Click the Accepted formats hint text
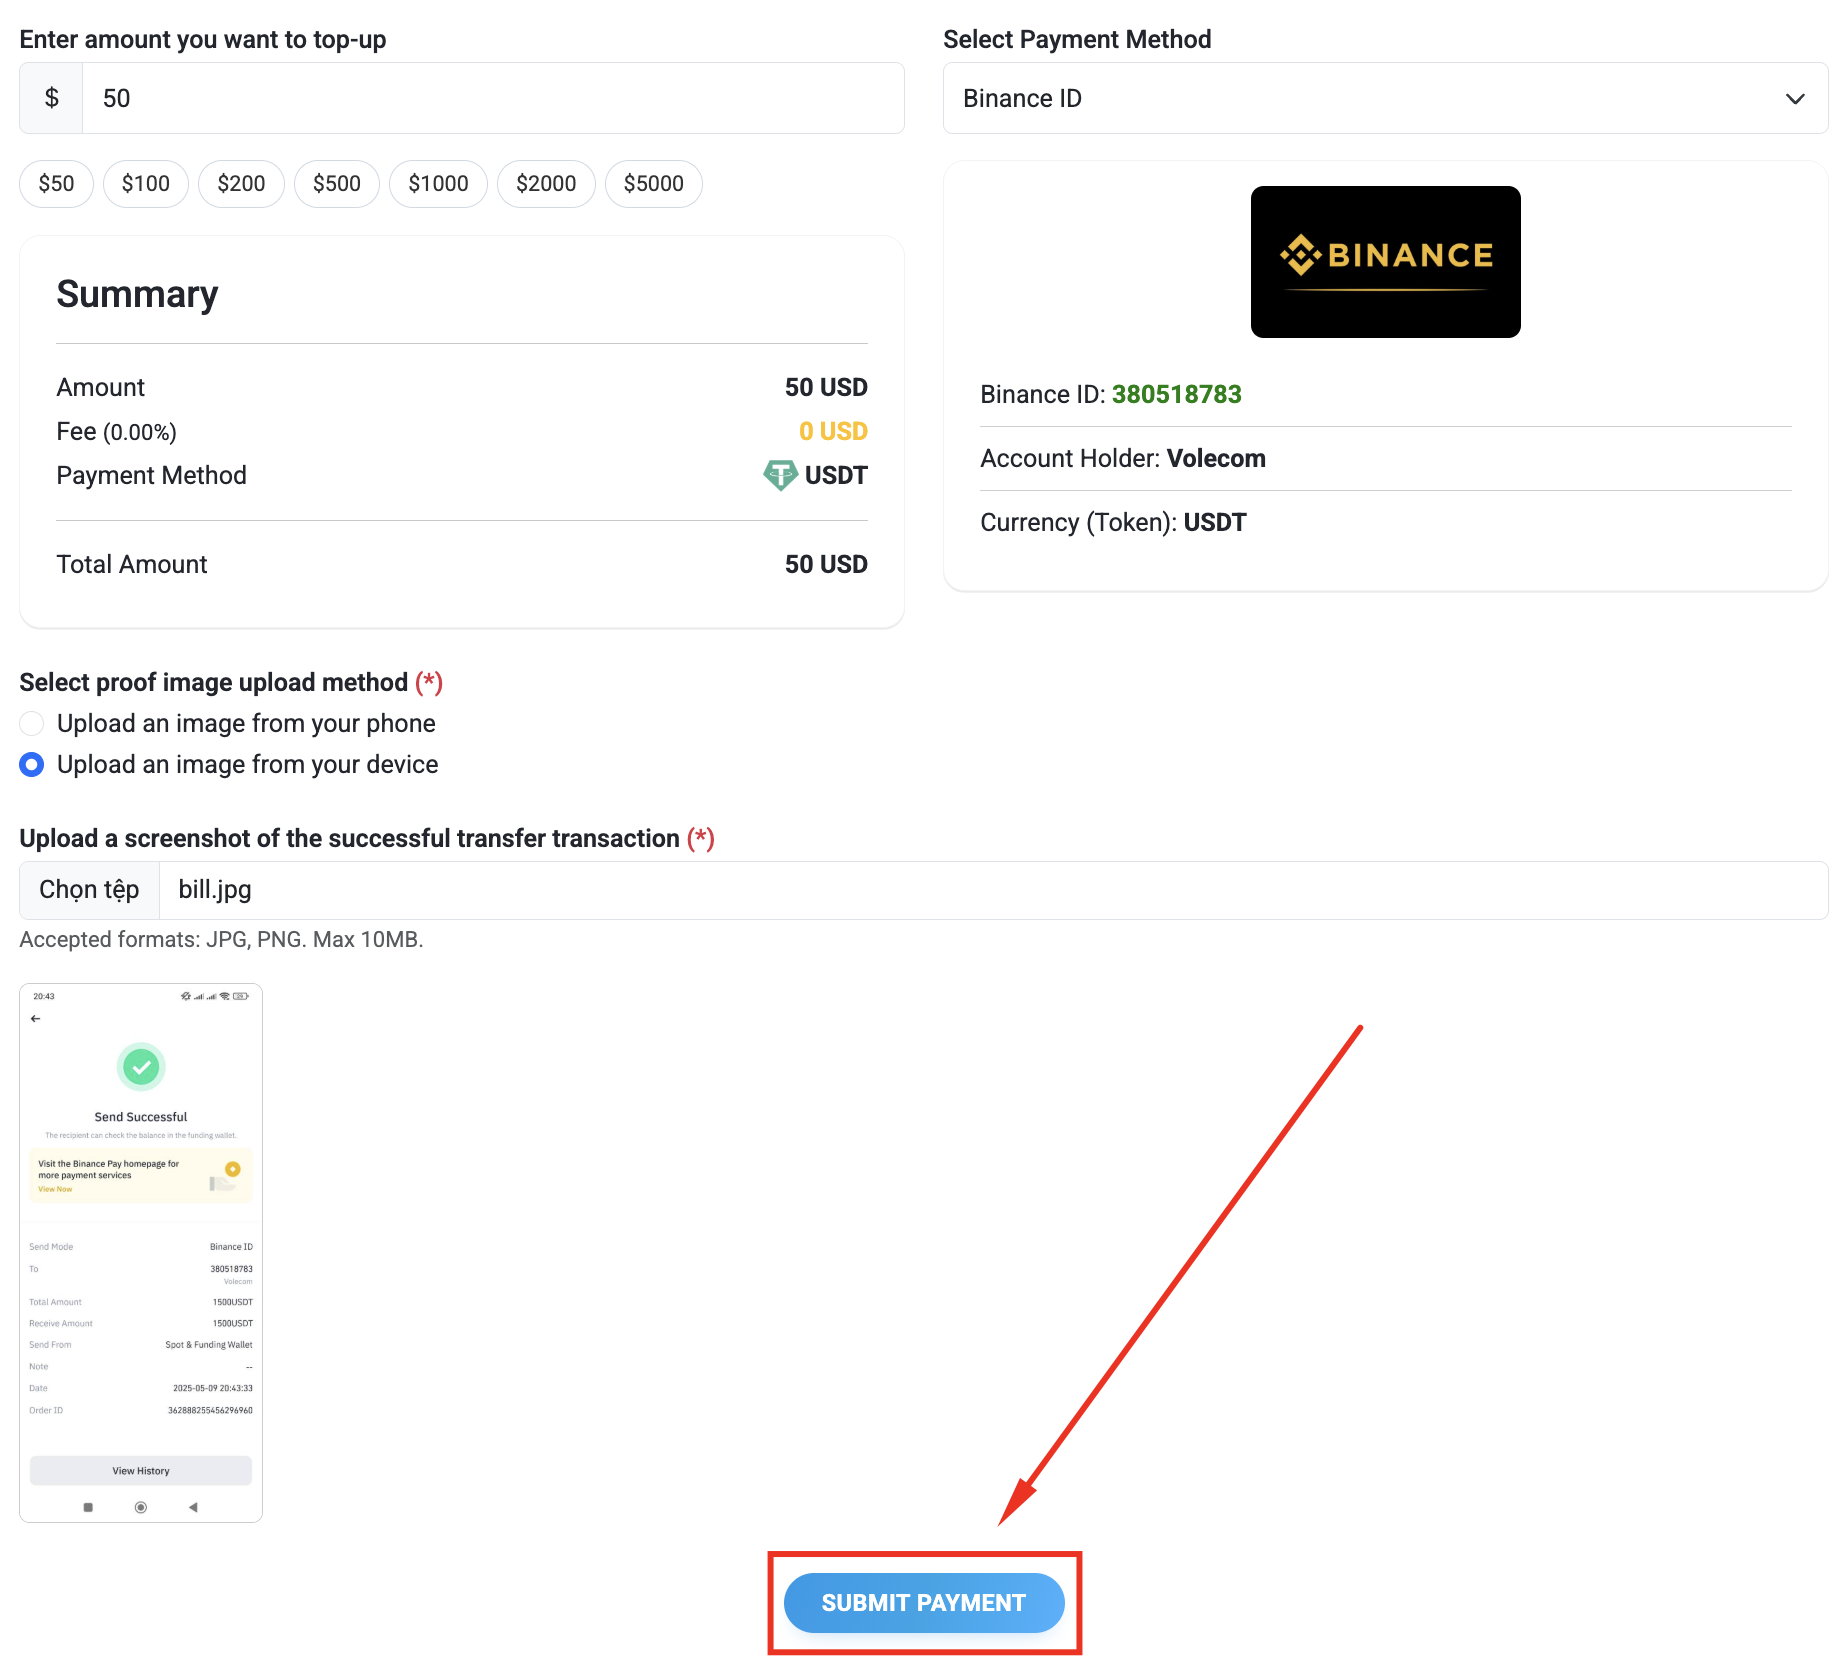This screenshot has height=1668, width=1848. pos(221,939)
